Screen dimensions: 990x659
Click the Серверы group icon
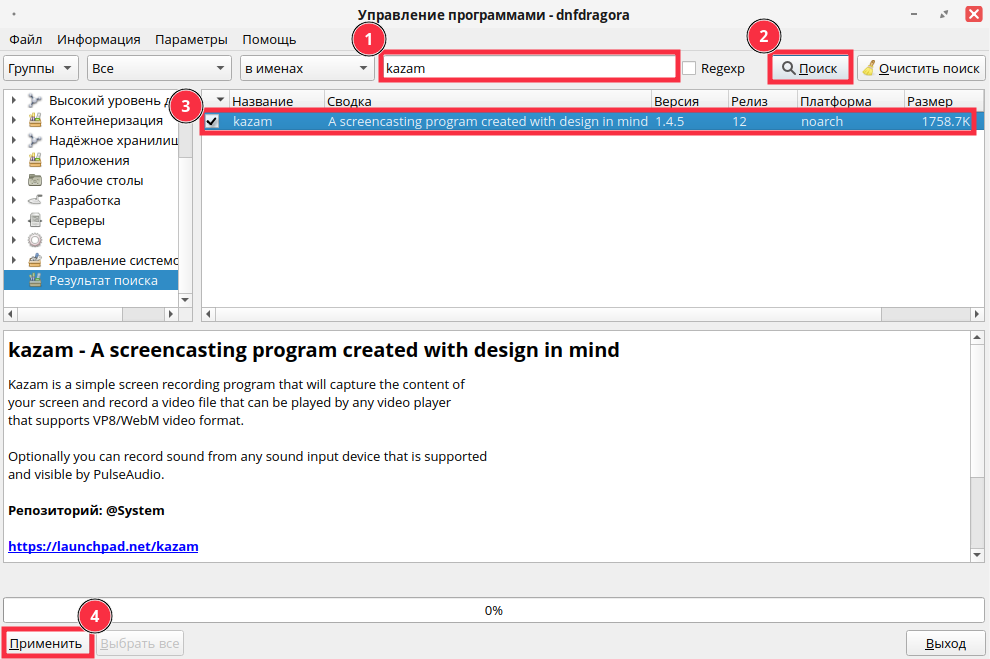[x=35, y=220]
